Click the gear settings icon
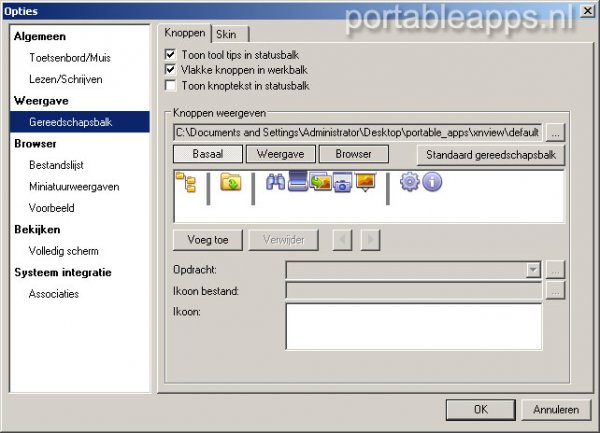 [409, 182]
